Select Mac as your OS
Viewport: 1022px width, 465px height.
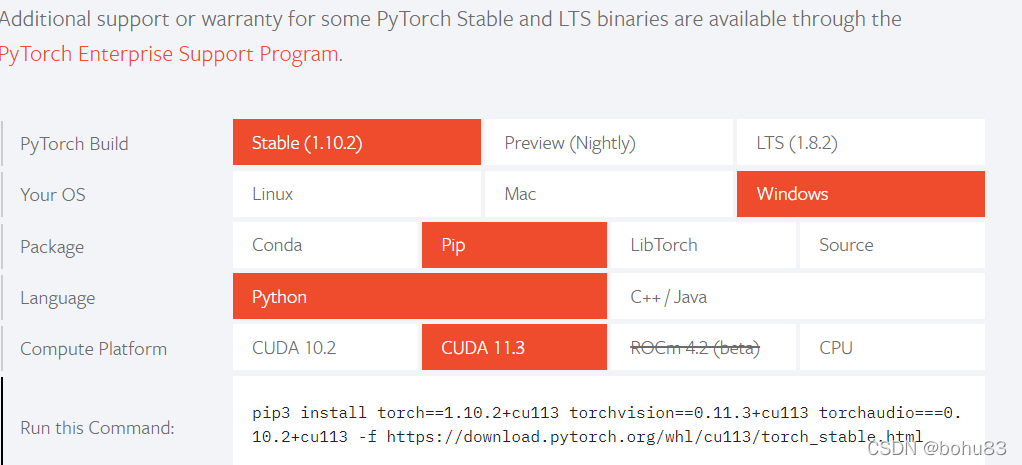point(608,194)
